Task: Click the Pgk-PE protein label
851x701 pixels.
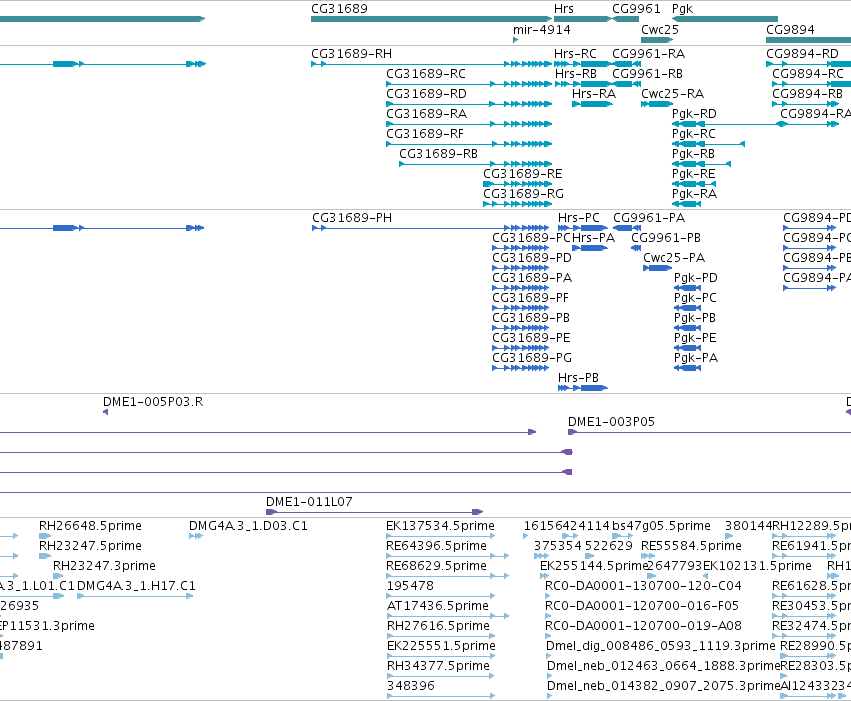Action: (x=695, y=338)
